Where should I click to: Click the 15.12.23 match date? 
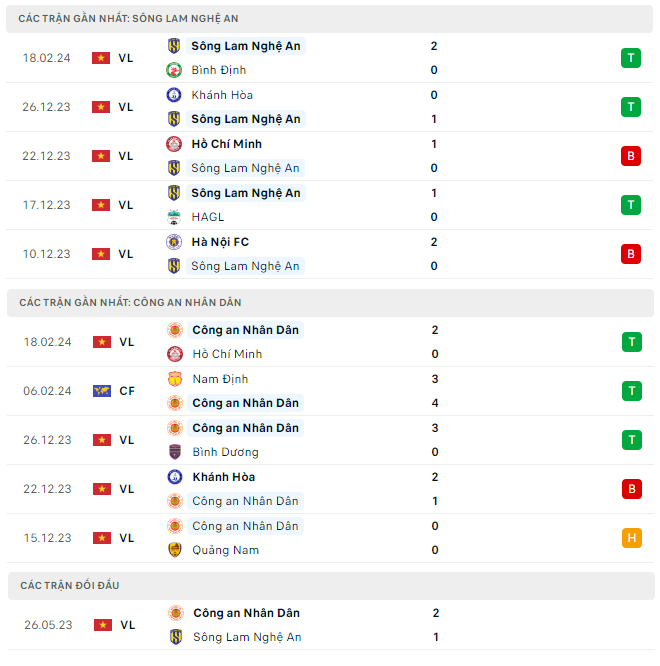point(47,538)
